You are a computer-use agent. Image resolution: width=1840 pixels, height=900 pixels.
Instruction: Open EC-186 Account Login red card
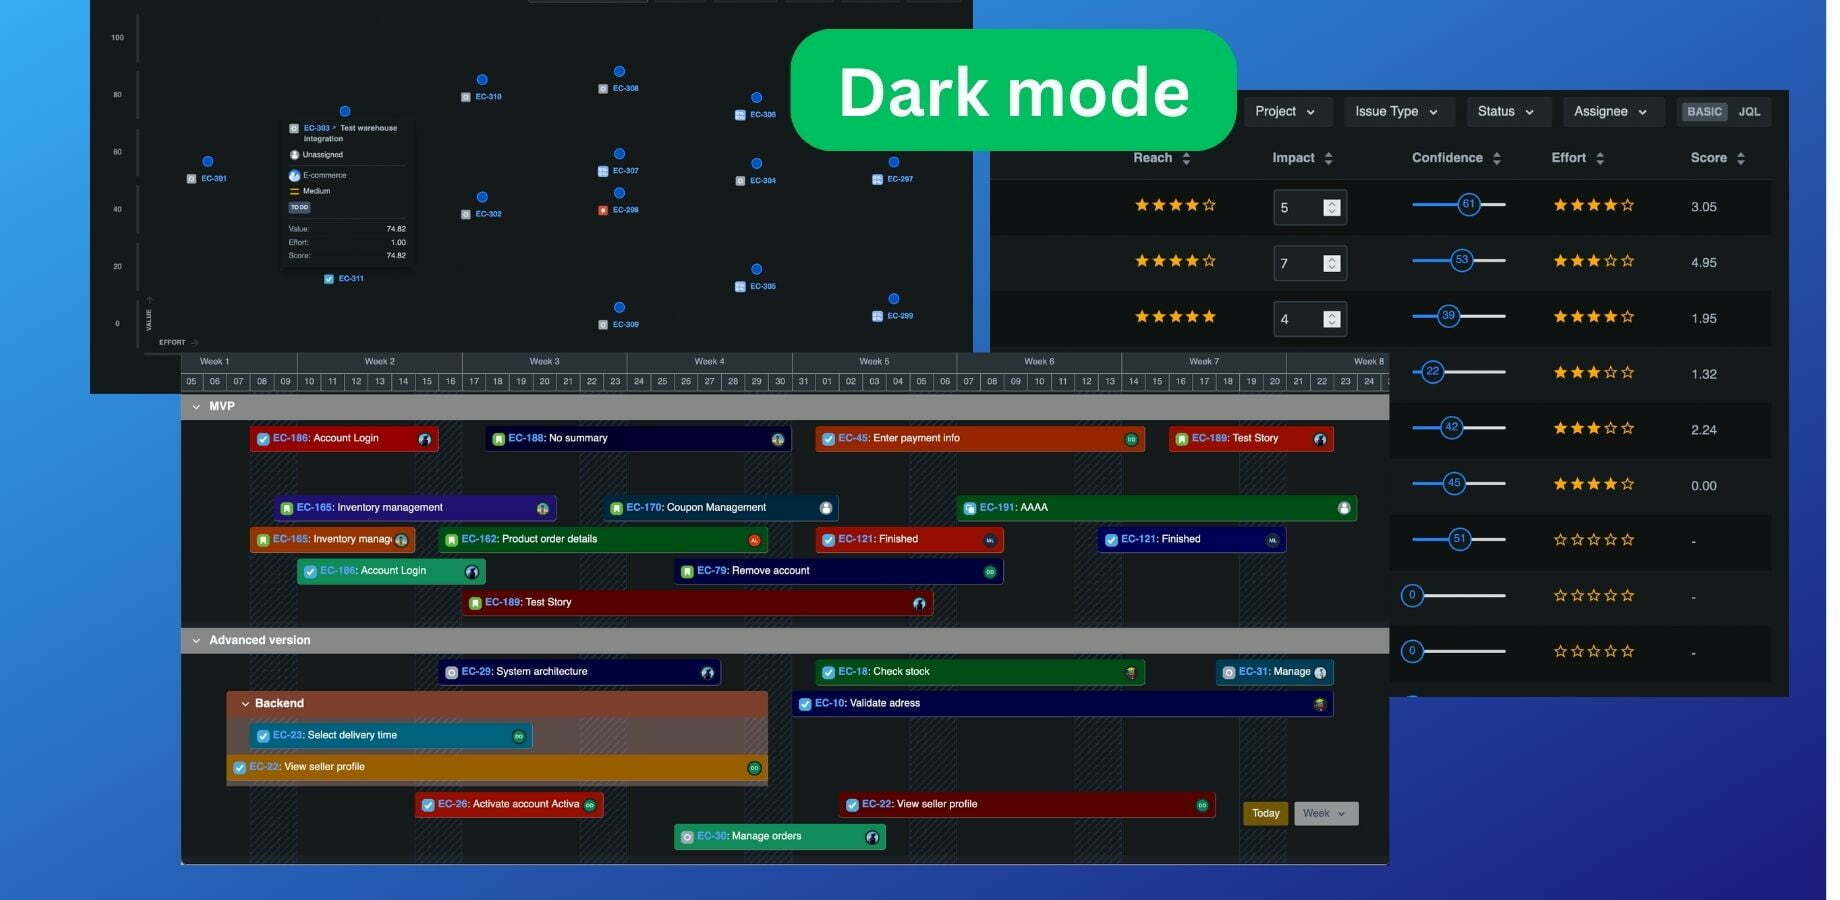[x=344, y=439]
